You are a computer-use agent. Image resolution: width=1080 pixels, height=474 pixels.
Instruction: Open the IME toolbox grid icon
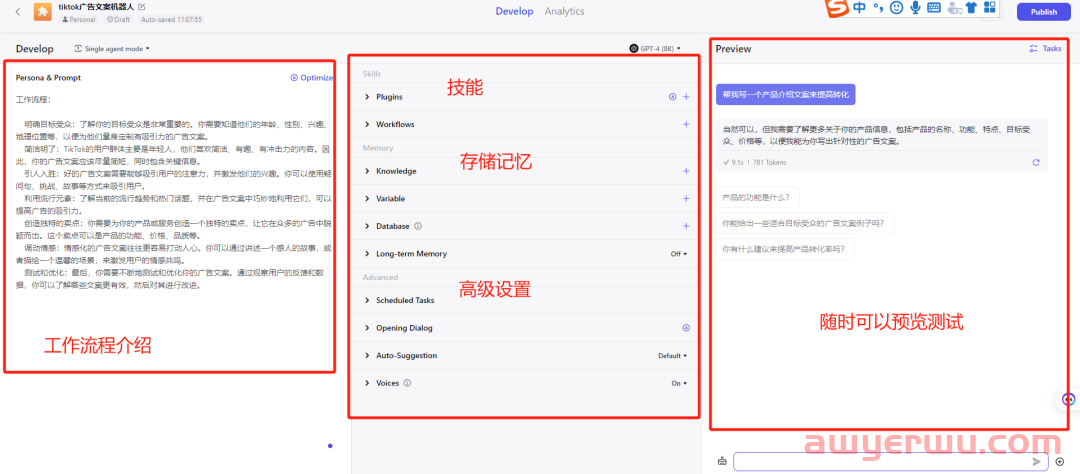(x=990, y=8)
